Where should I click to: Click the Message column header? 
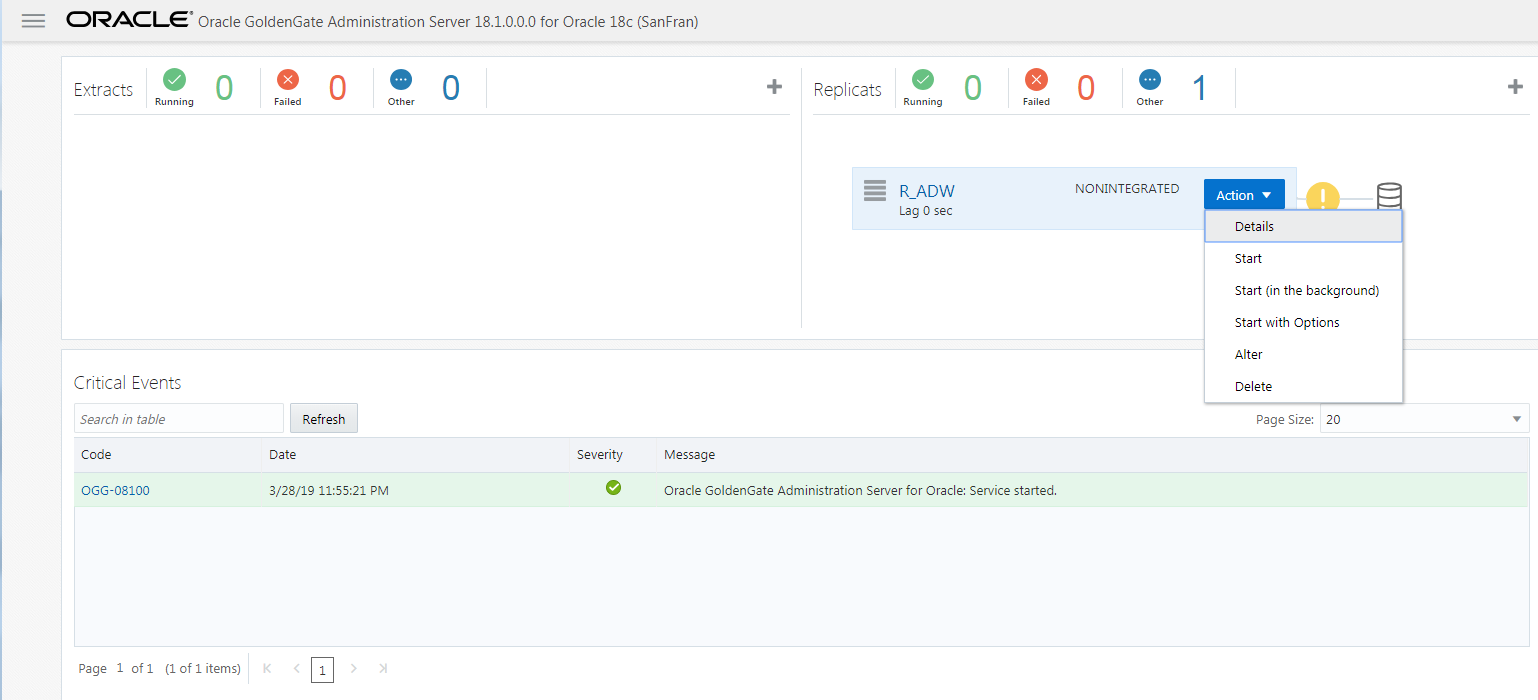[1092, 454]
